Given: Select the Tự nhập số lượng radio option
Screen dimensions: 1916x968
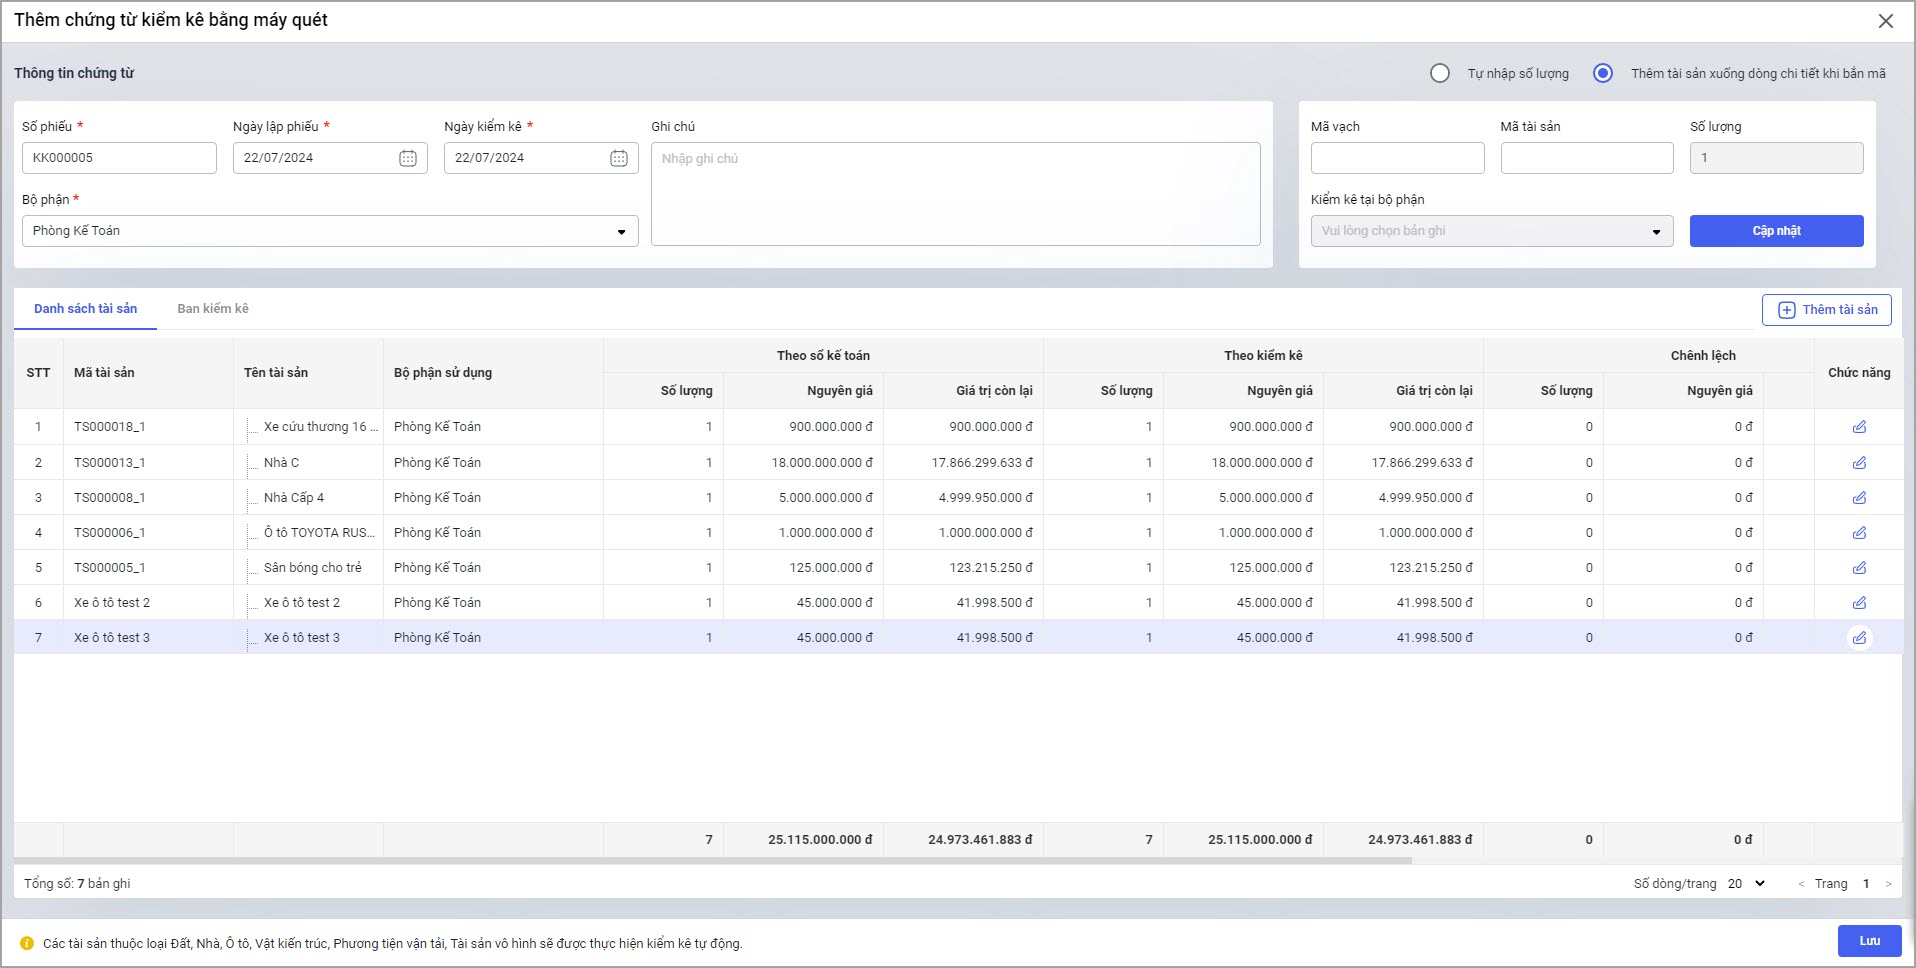Looking at the screenshot, I should 1440,73.
